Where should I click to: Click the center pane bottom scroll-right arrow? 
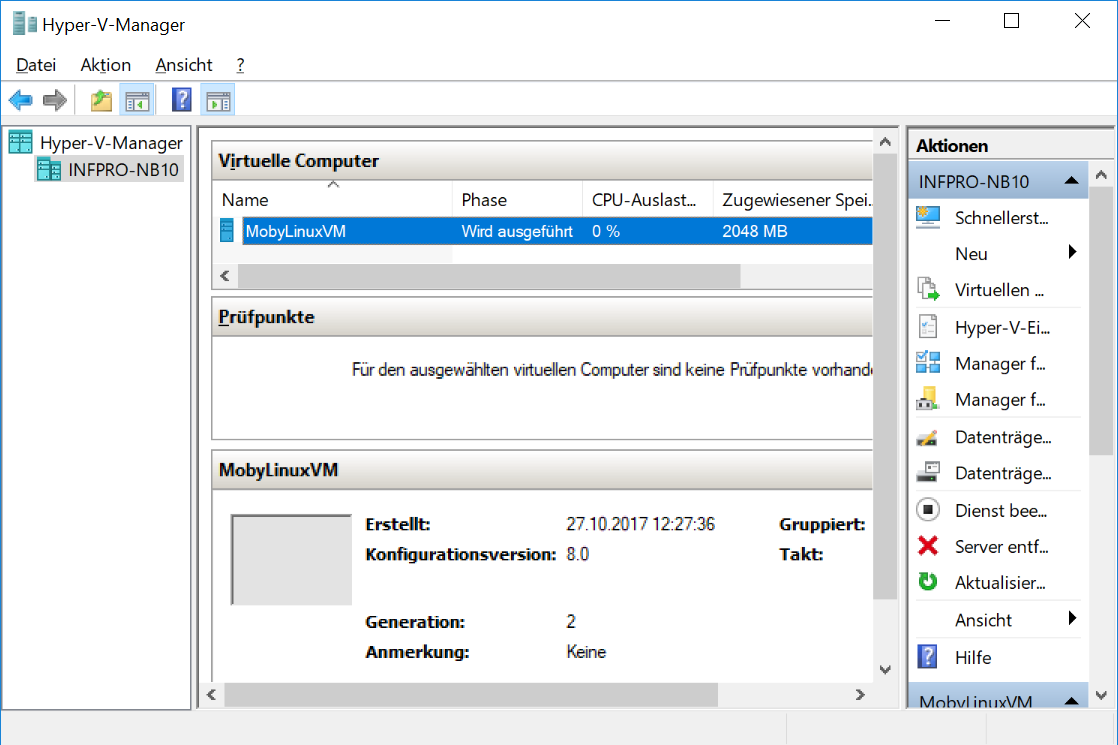[x=860, y=694]
